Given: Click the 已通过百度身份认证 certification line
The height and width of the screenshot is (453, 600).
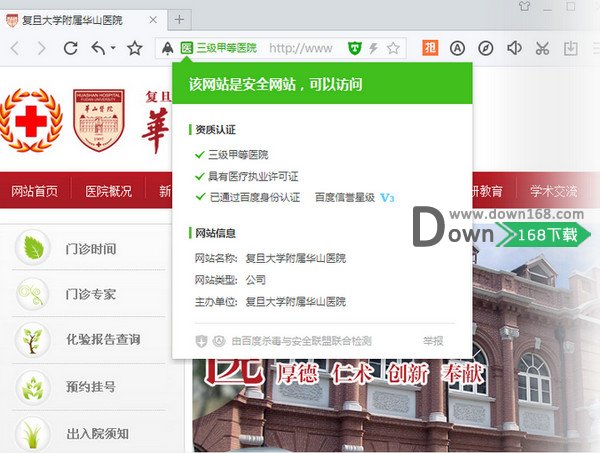Looking at the screenshot, I should tap(248, 197).
